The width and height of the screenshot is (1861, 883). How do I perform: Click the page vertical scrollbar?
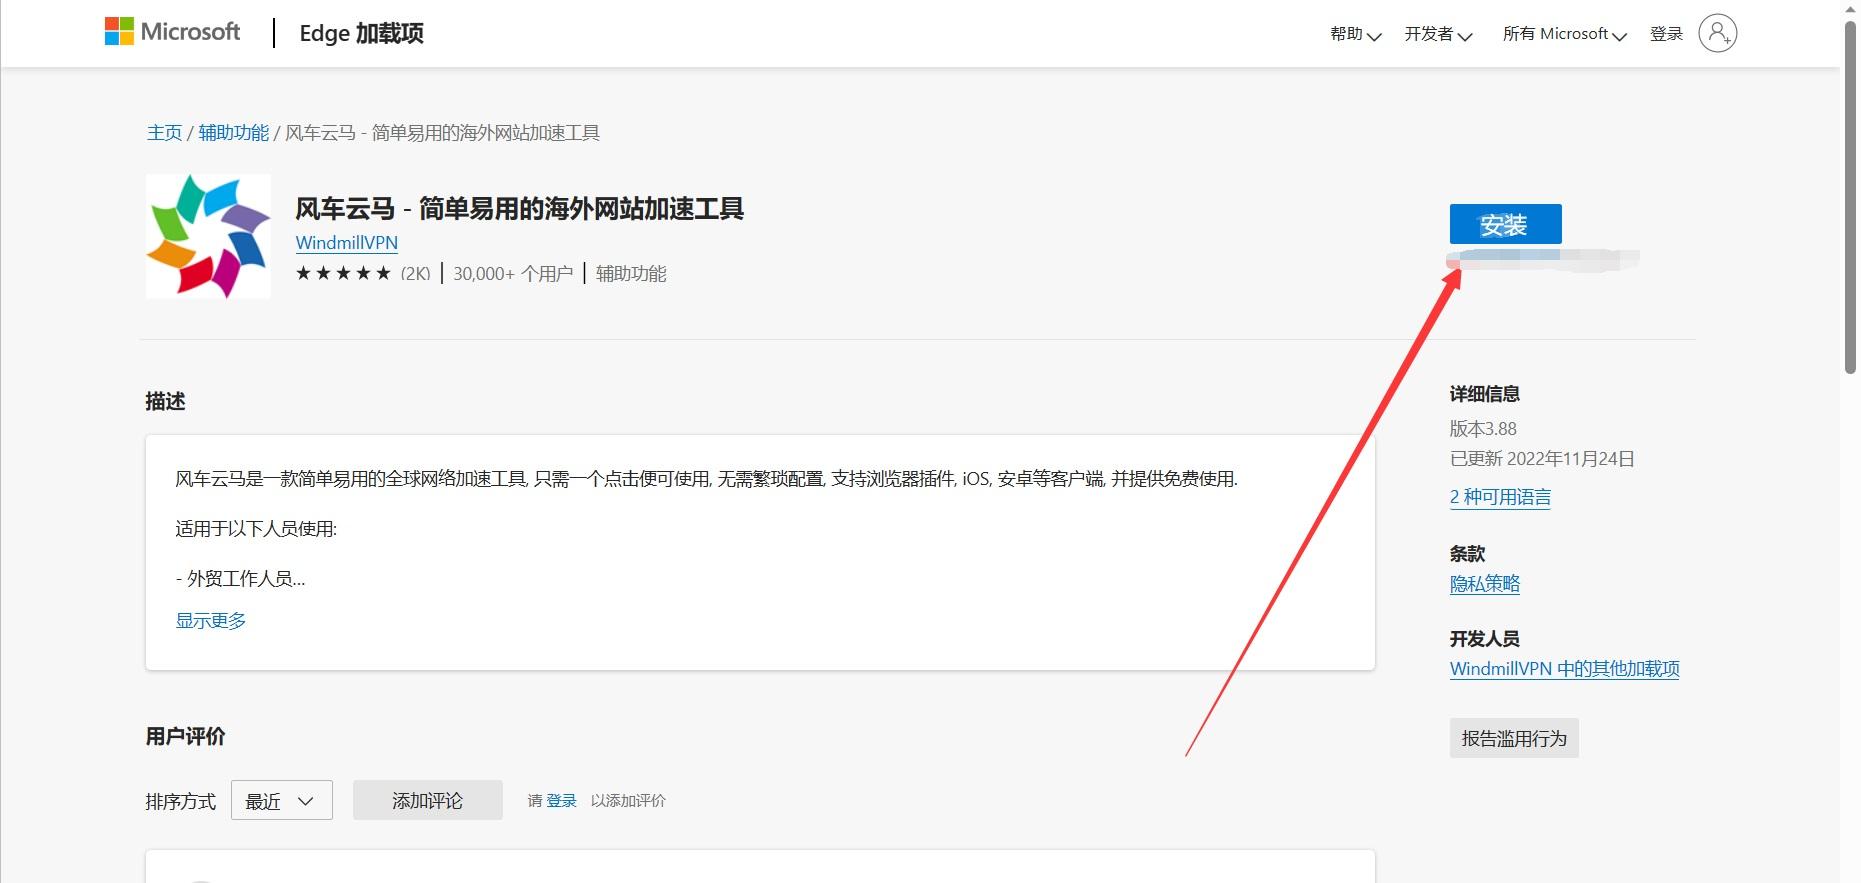[x=1849, y=200]
